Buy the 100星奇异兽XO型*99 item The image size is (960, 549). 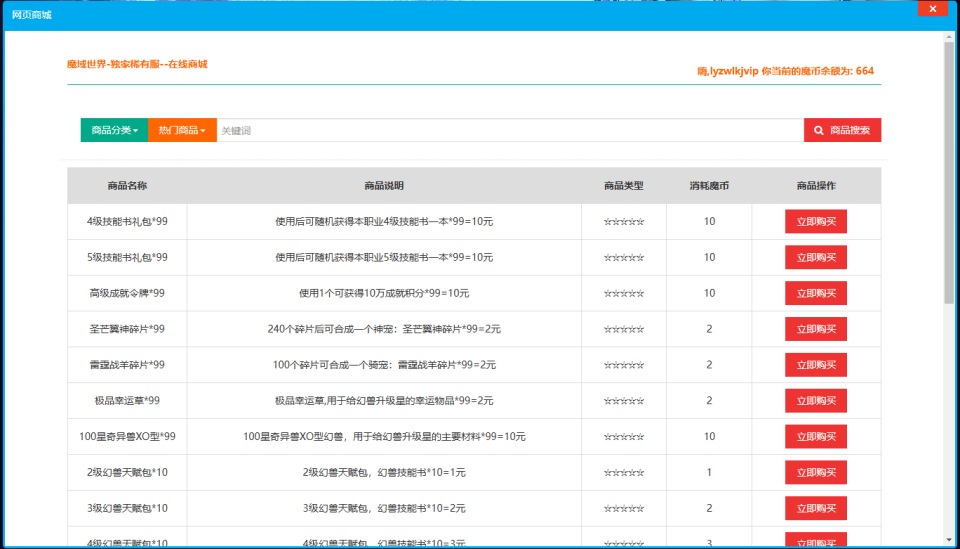tap(815, 437)
